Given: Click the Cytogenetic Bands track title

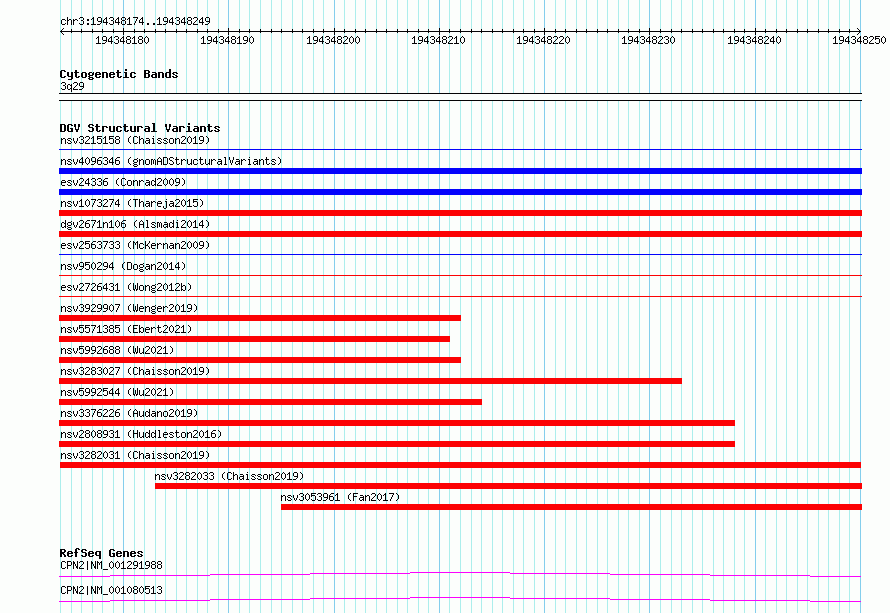Looking at the screenshot, I should pos(119,74).
